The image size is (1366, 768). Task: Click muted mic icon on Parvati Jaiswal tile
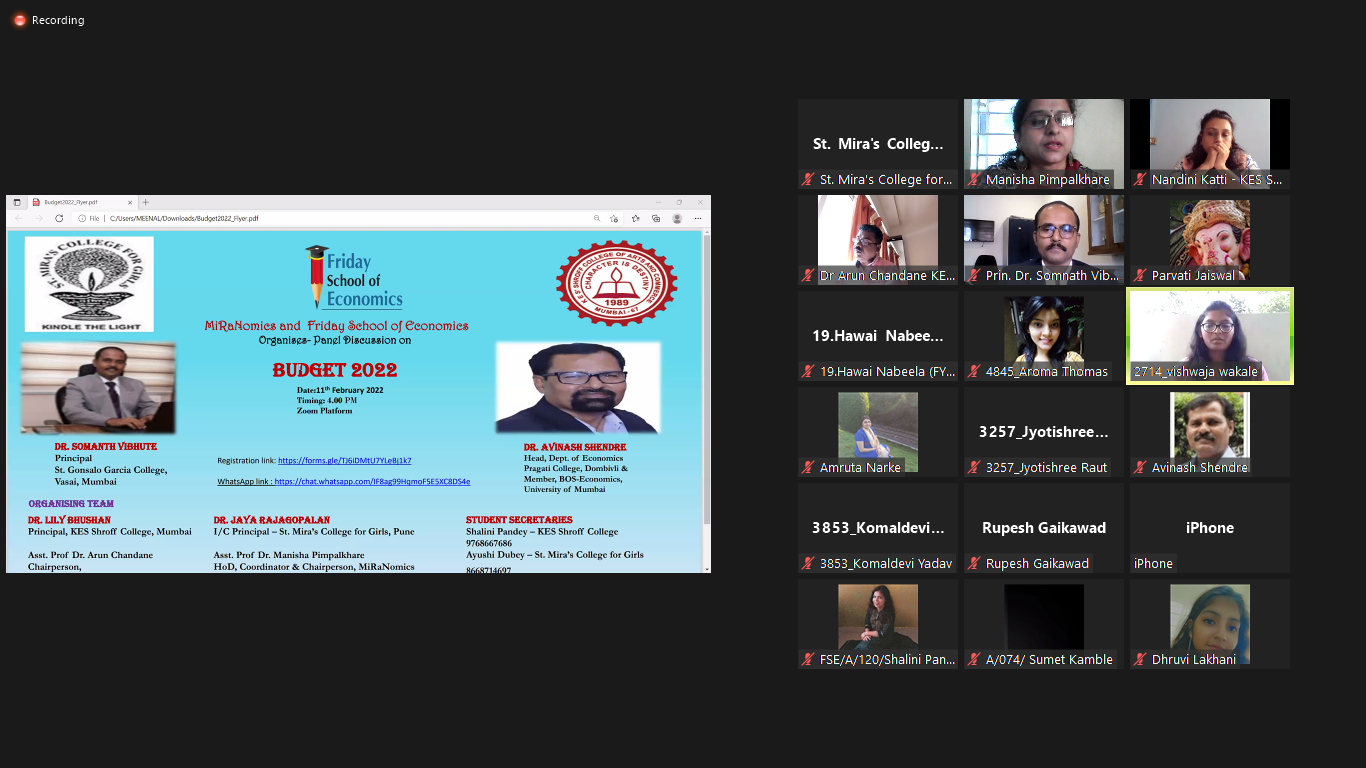click(1140, 276)
